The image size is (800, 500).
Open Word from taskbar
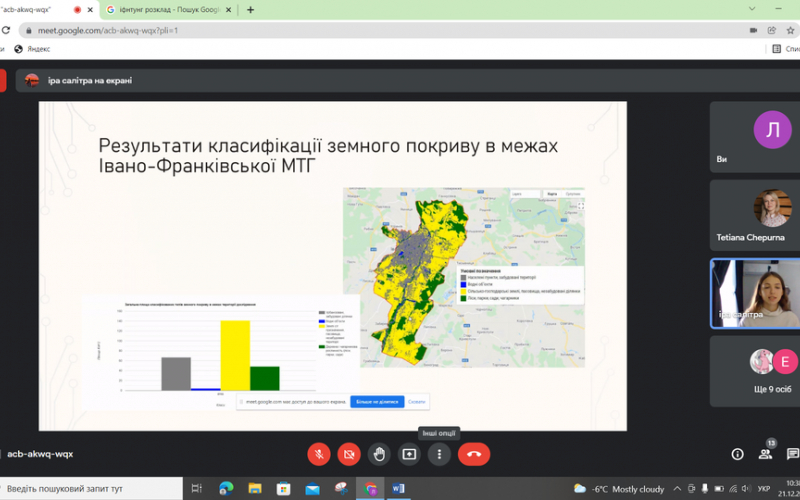pyautogui.click(x=398, y=489)
